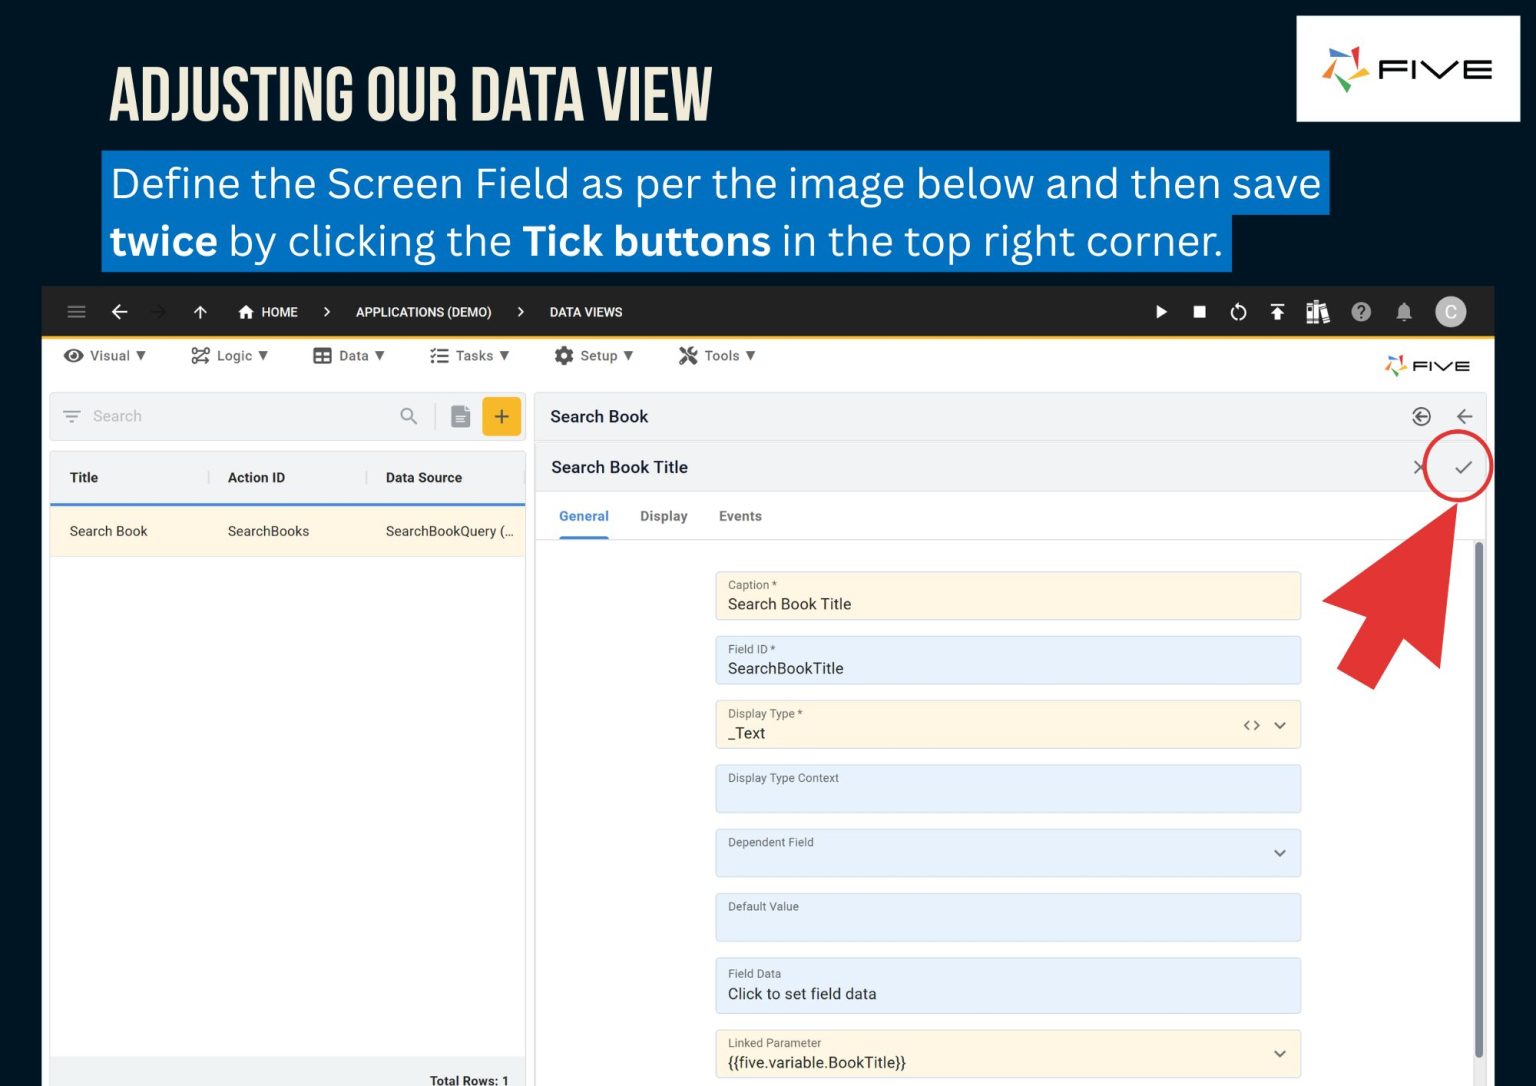
Task: Click the Deploy upload icon
Action: coord(1278,312)
